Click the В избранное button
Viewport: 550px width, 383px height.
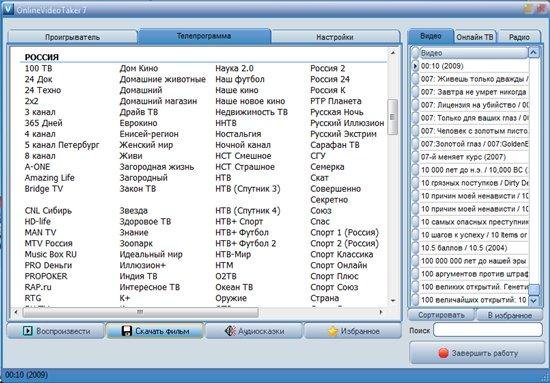[x=510, y=315]
